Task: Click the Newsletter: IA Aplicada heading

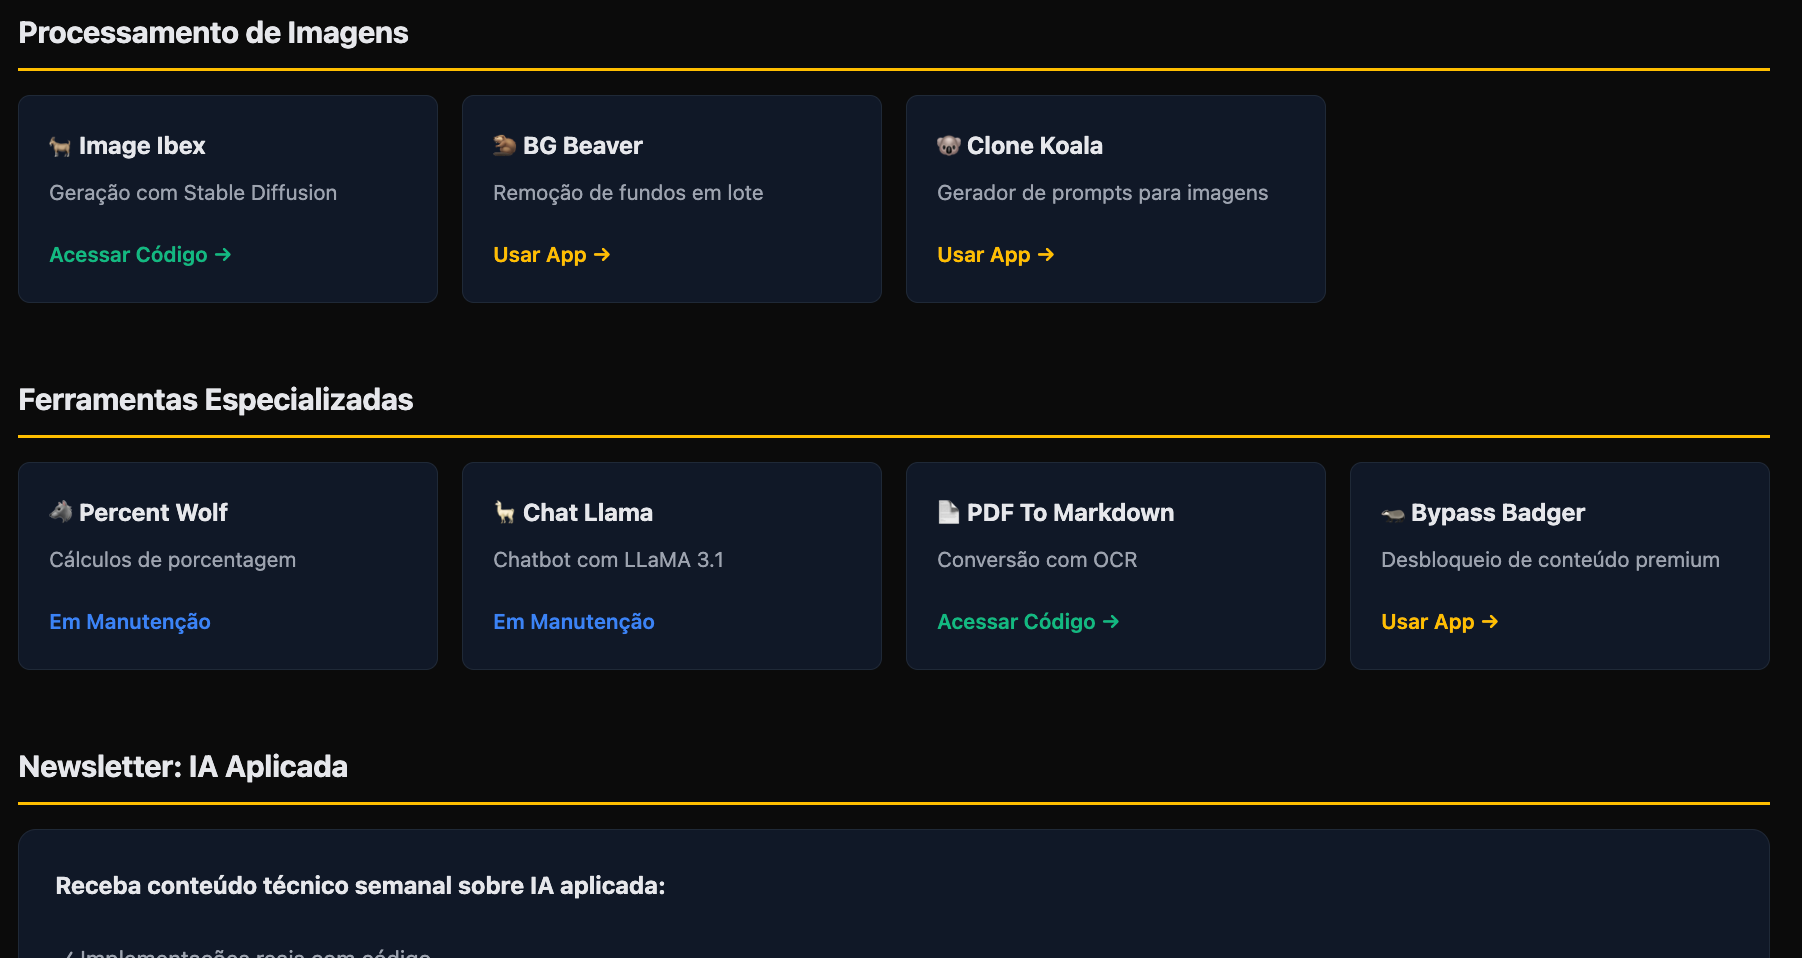Action: [183, 766]
